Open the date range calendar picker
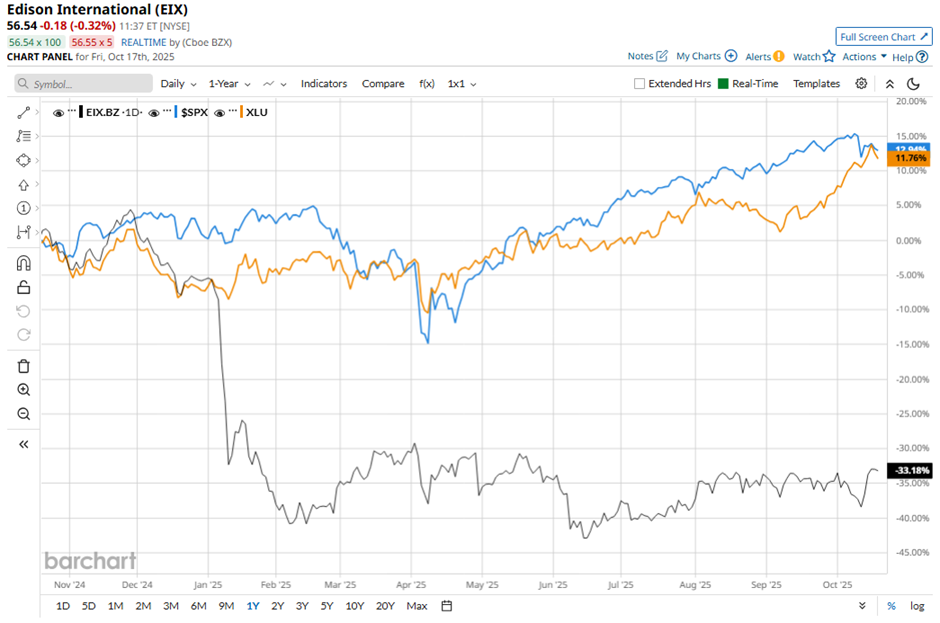Viewport: 940px width, 623px height. pyautogui.click(x=447, y=606)
